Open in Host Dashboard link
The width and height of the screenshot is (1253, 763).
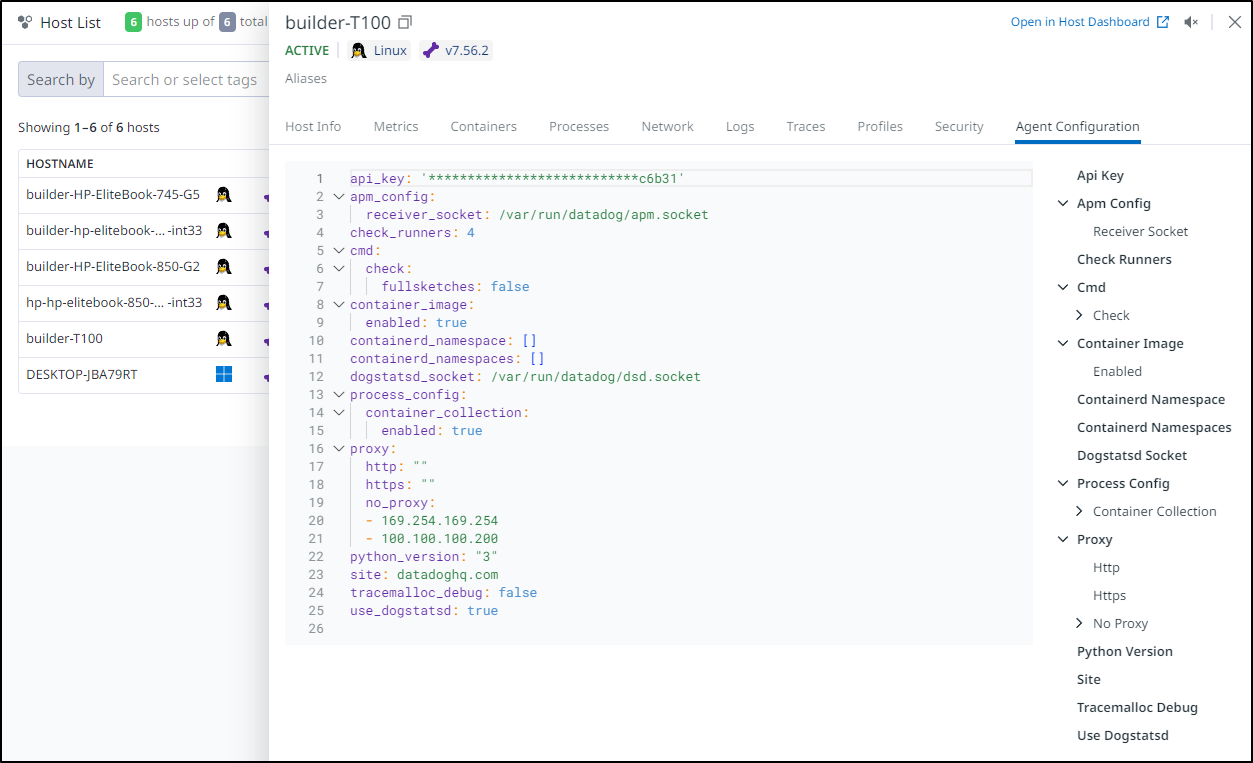(1090, 22)
